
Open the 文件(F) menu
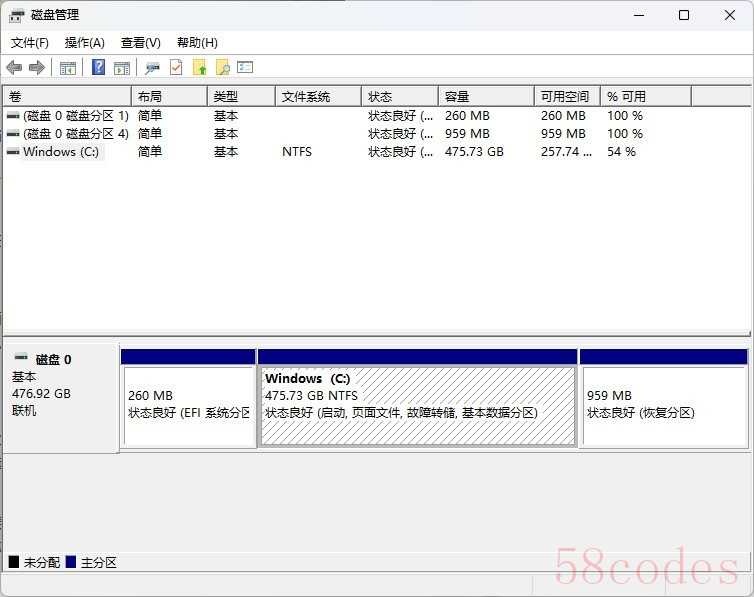[30, 43]
